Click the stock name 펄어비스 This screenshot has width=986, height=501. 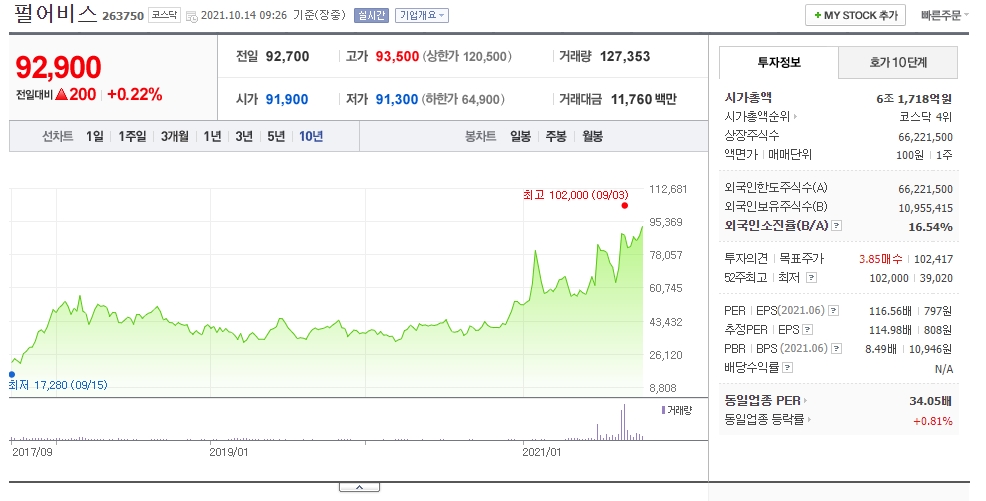click(x=55, y=14)
